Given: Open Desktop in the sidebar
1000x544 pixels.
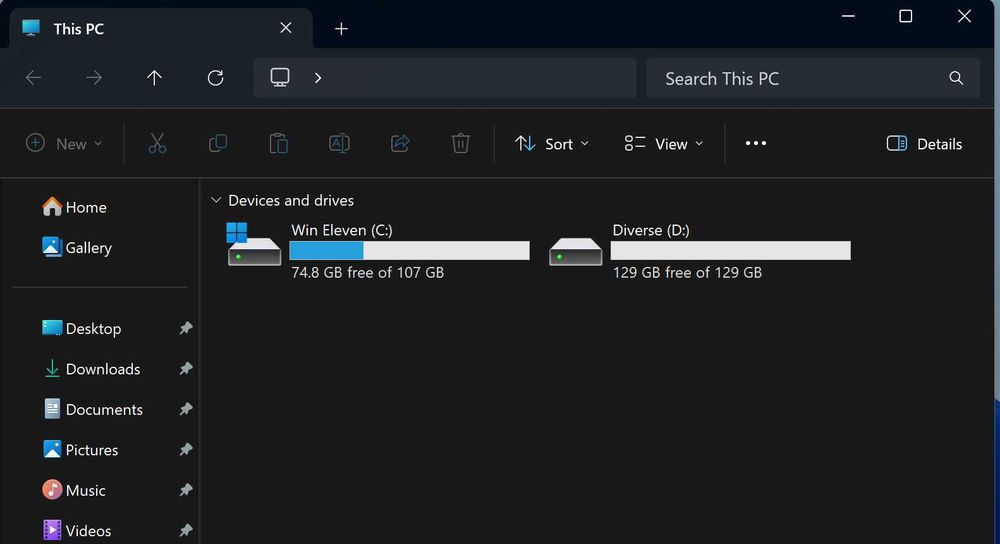Looking at the screenshot, I should (82, 328).
